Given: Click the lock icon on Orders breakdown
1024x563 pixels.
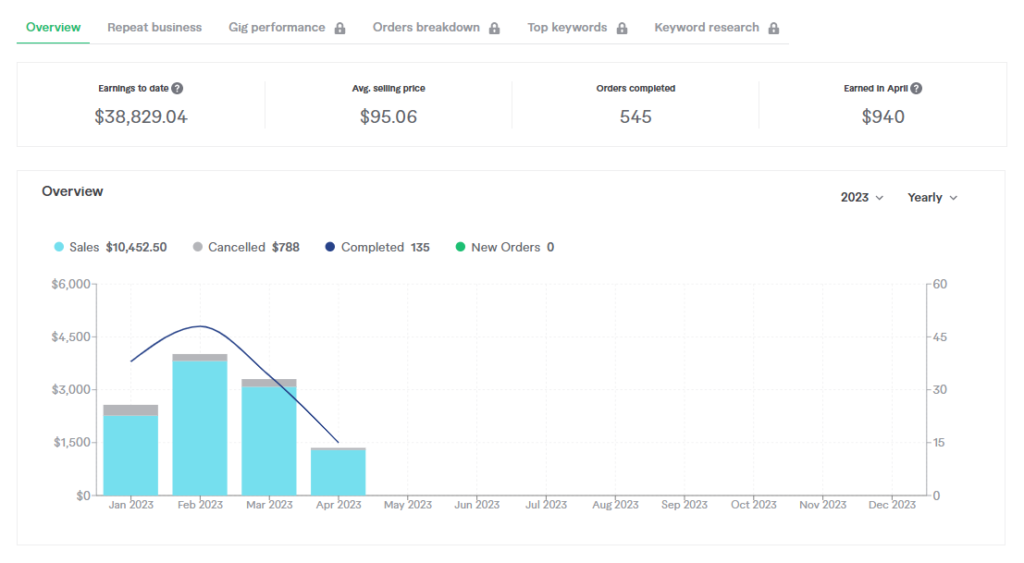Looking at the screenshot, I should [494, 28].
